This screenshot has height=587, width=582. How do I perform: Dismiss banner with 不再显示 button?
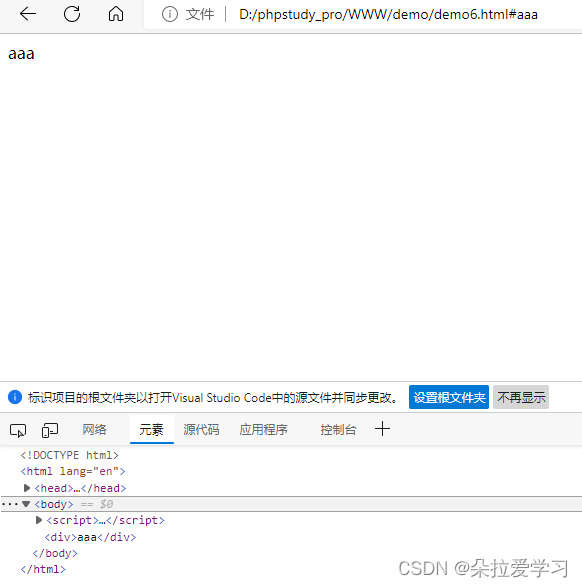coord(521,397)
